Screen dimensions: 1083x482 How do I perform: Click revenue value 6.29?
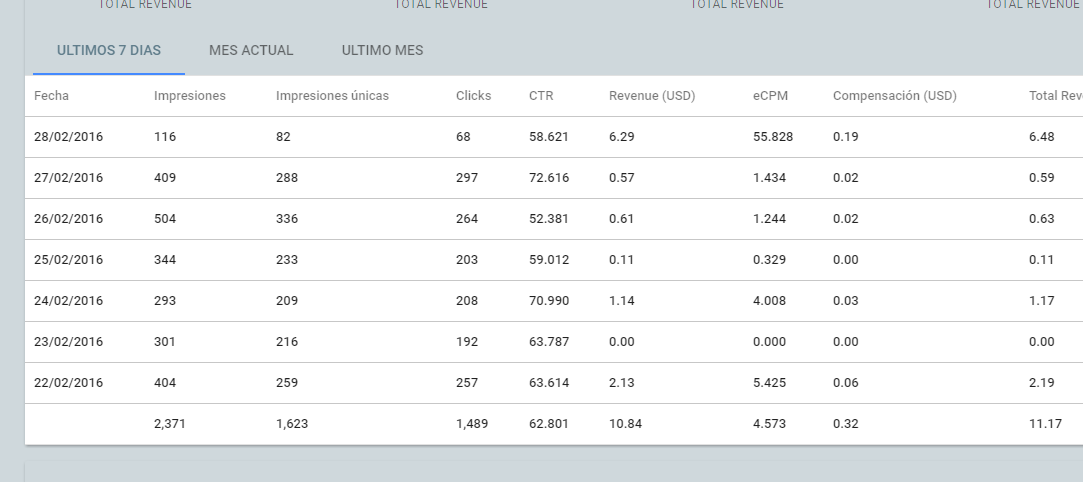pyautogui.click(x=622, y=137)
